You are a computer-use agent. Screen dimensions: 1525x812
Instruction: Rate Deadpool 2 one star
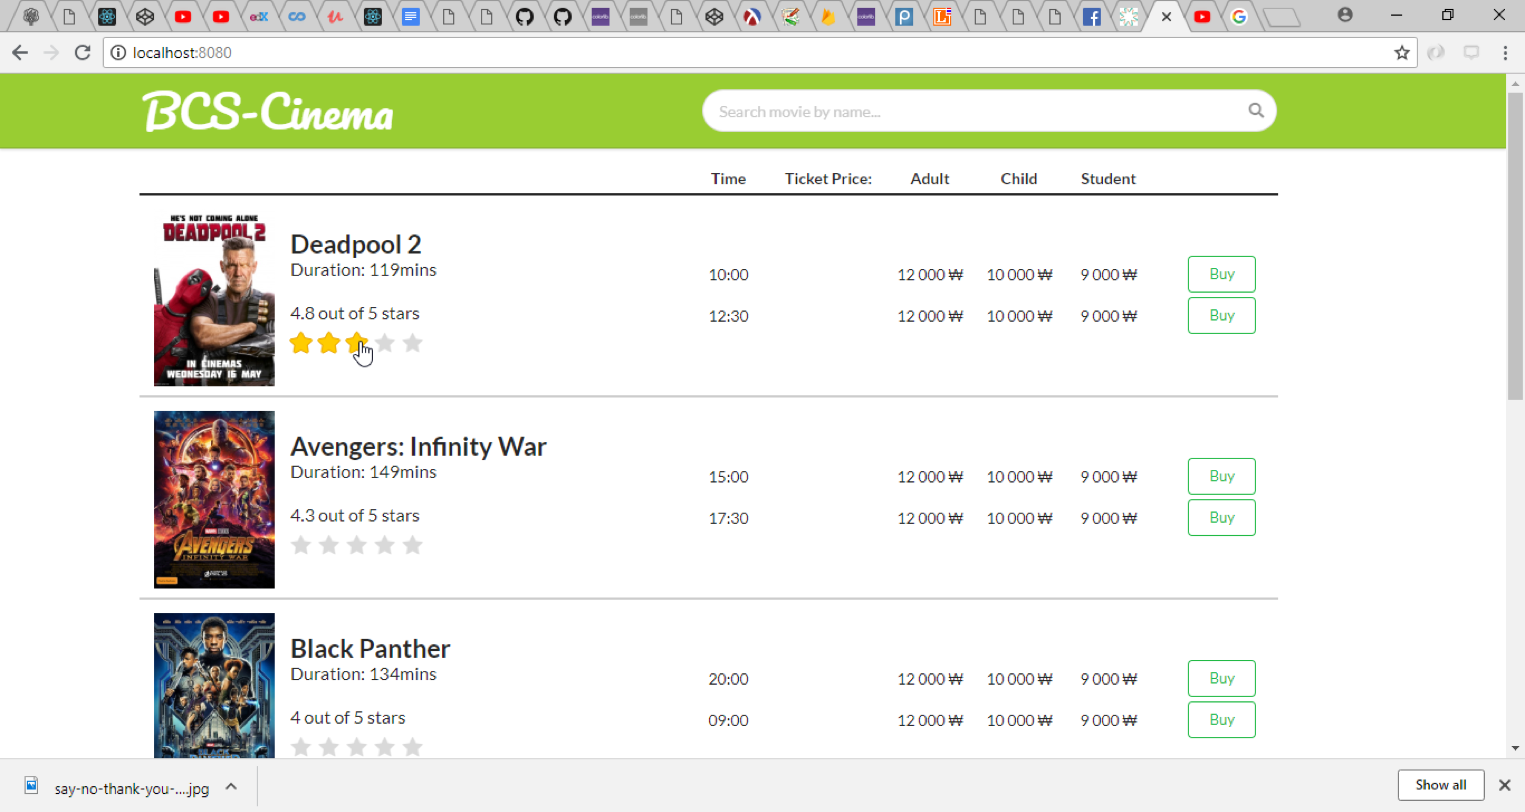[301, 344]
